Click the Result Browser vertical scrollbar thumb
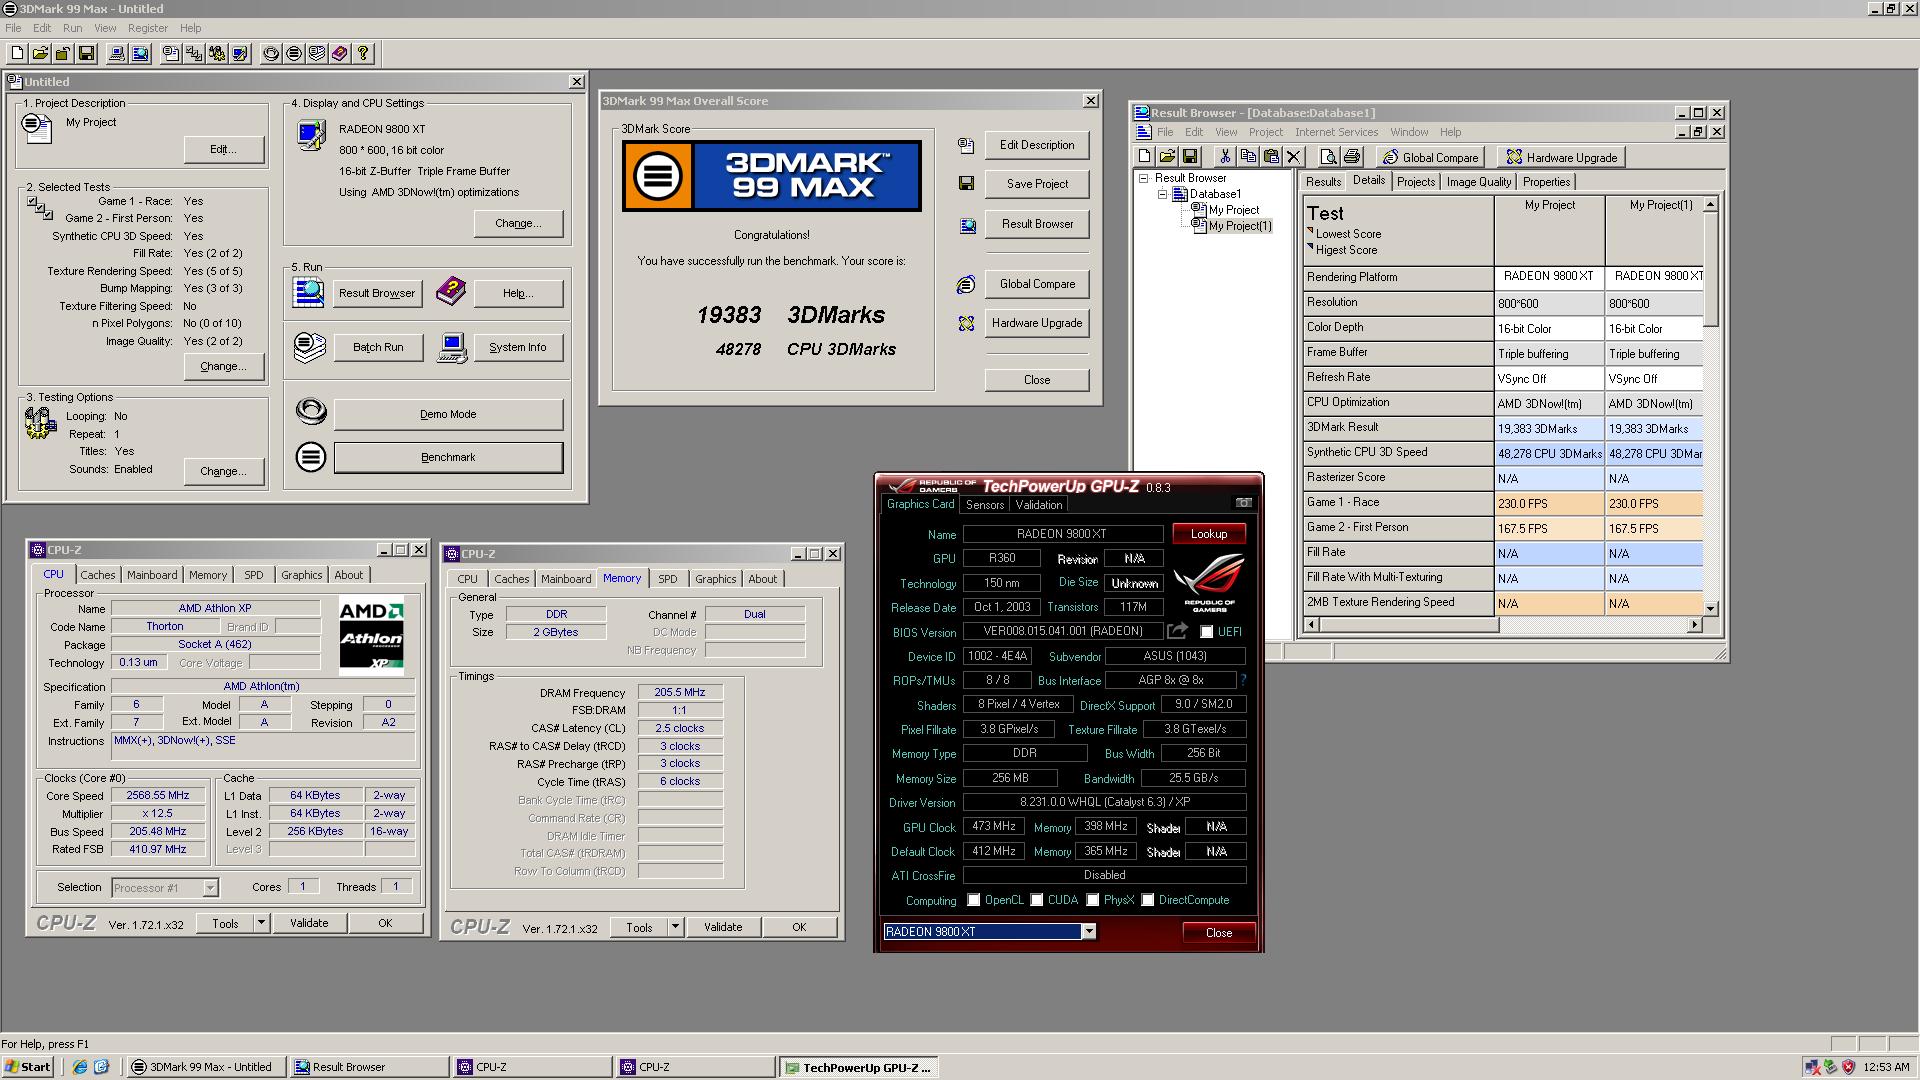The image size is (1920, 1080). [x=1711, y=268]
